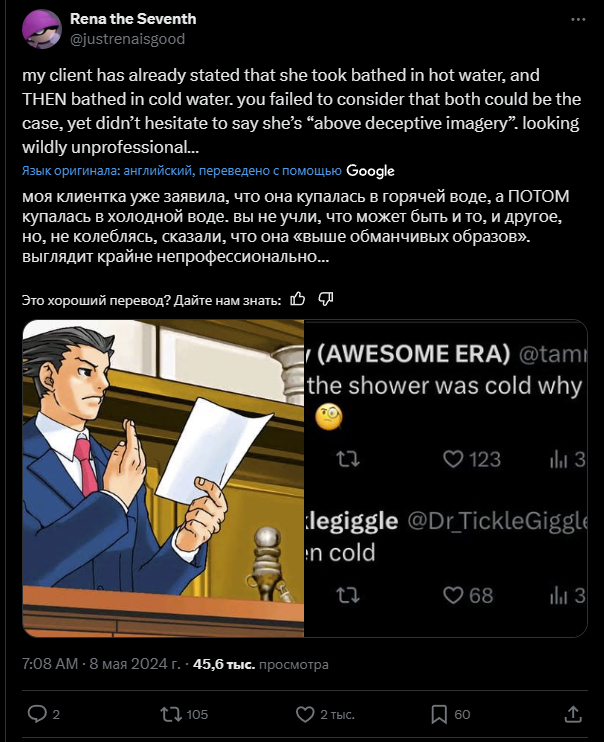Click the repost icon showing 105
Viewport: 604px width, 742px height.
pos(171,714)
